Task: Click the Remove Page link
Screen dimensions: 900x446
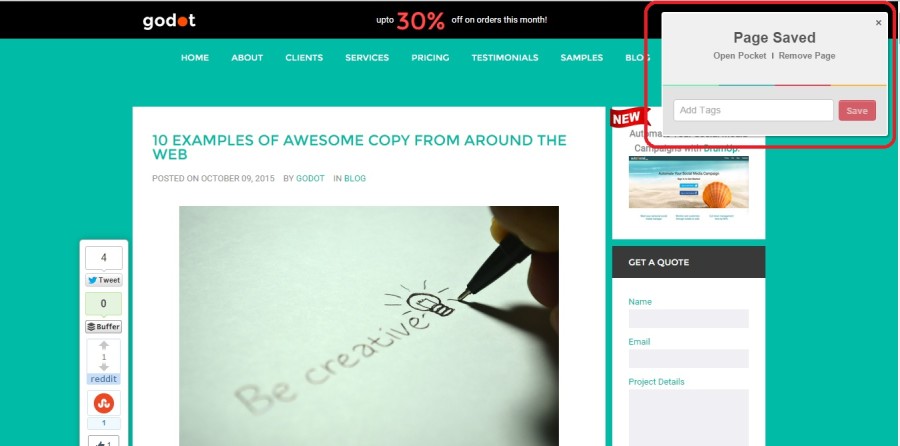Action: point(806,56)
